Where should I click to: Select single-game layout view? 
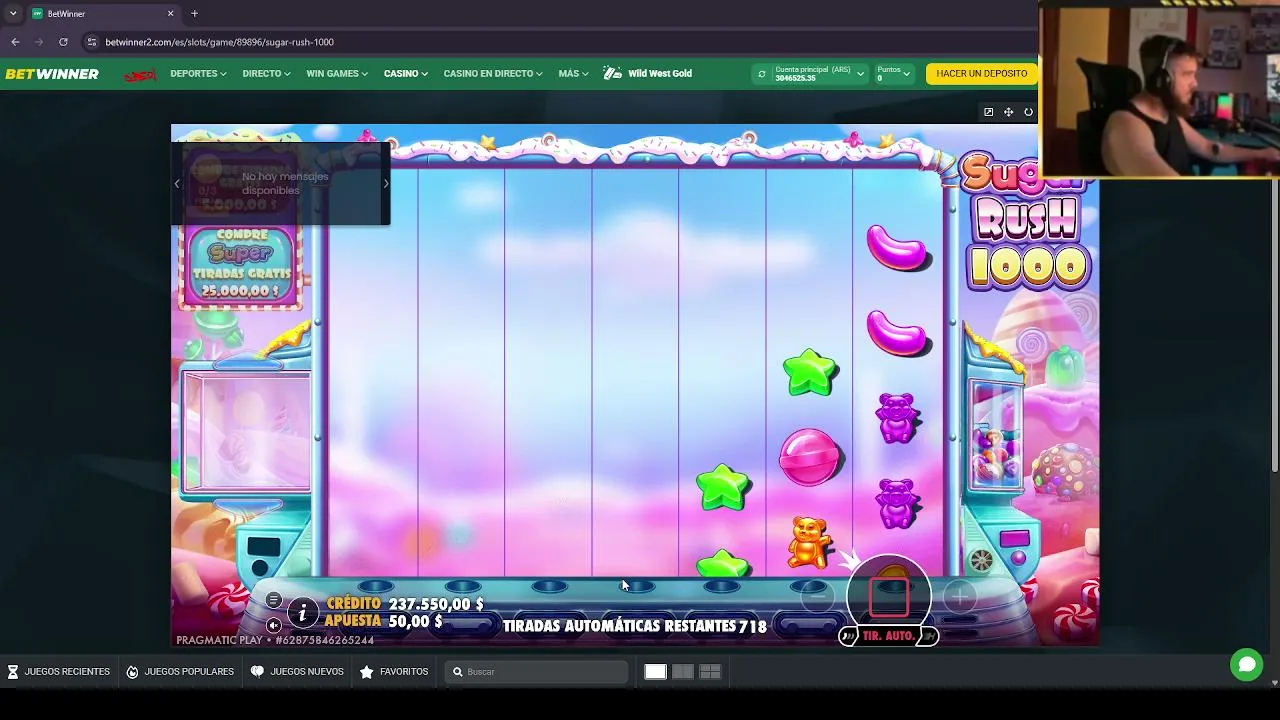coord(655,672)
